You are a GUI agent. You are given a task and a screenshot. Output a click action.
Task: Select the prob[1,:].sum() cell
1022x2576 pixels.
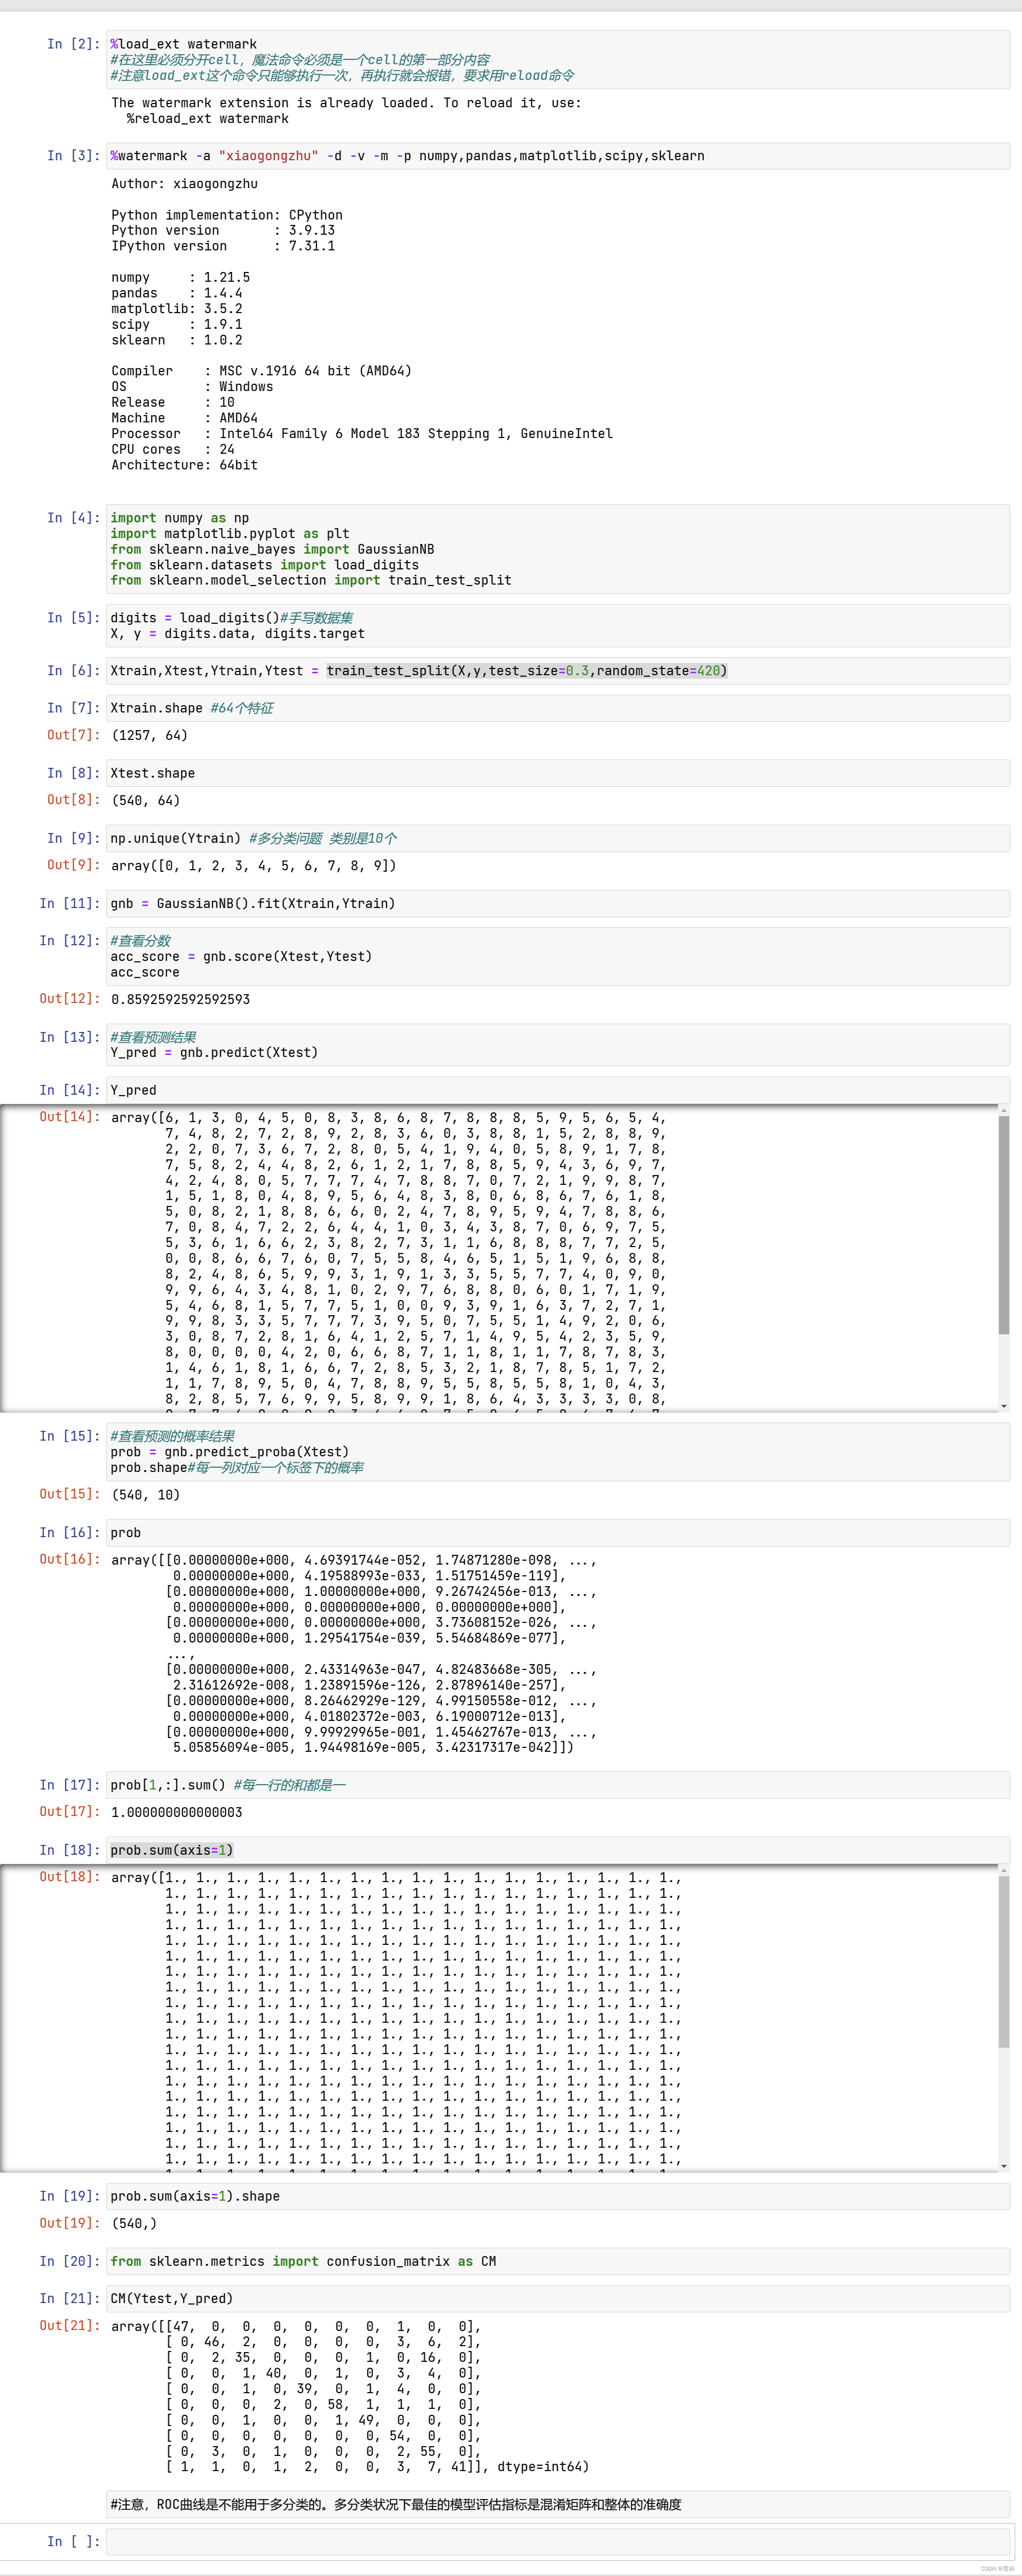pos(558,1785)
